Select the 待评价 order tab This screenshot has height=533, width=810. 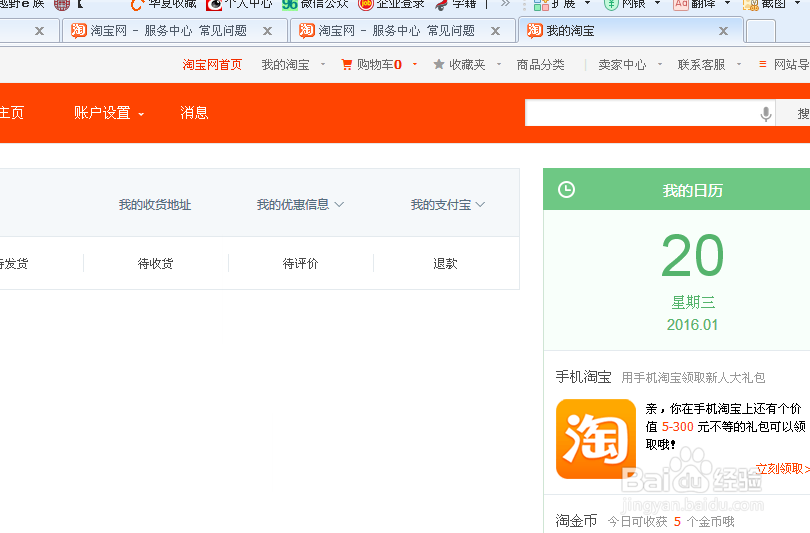point(301,263)
